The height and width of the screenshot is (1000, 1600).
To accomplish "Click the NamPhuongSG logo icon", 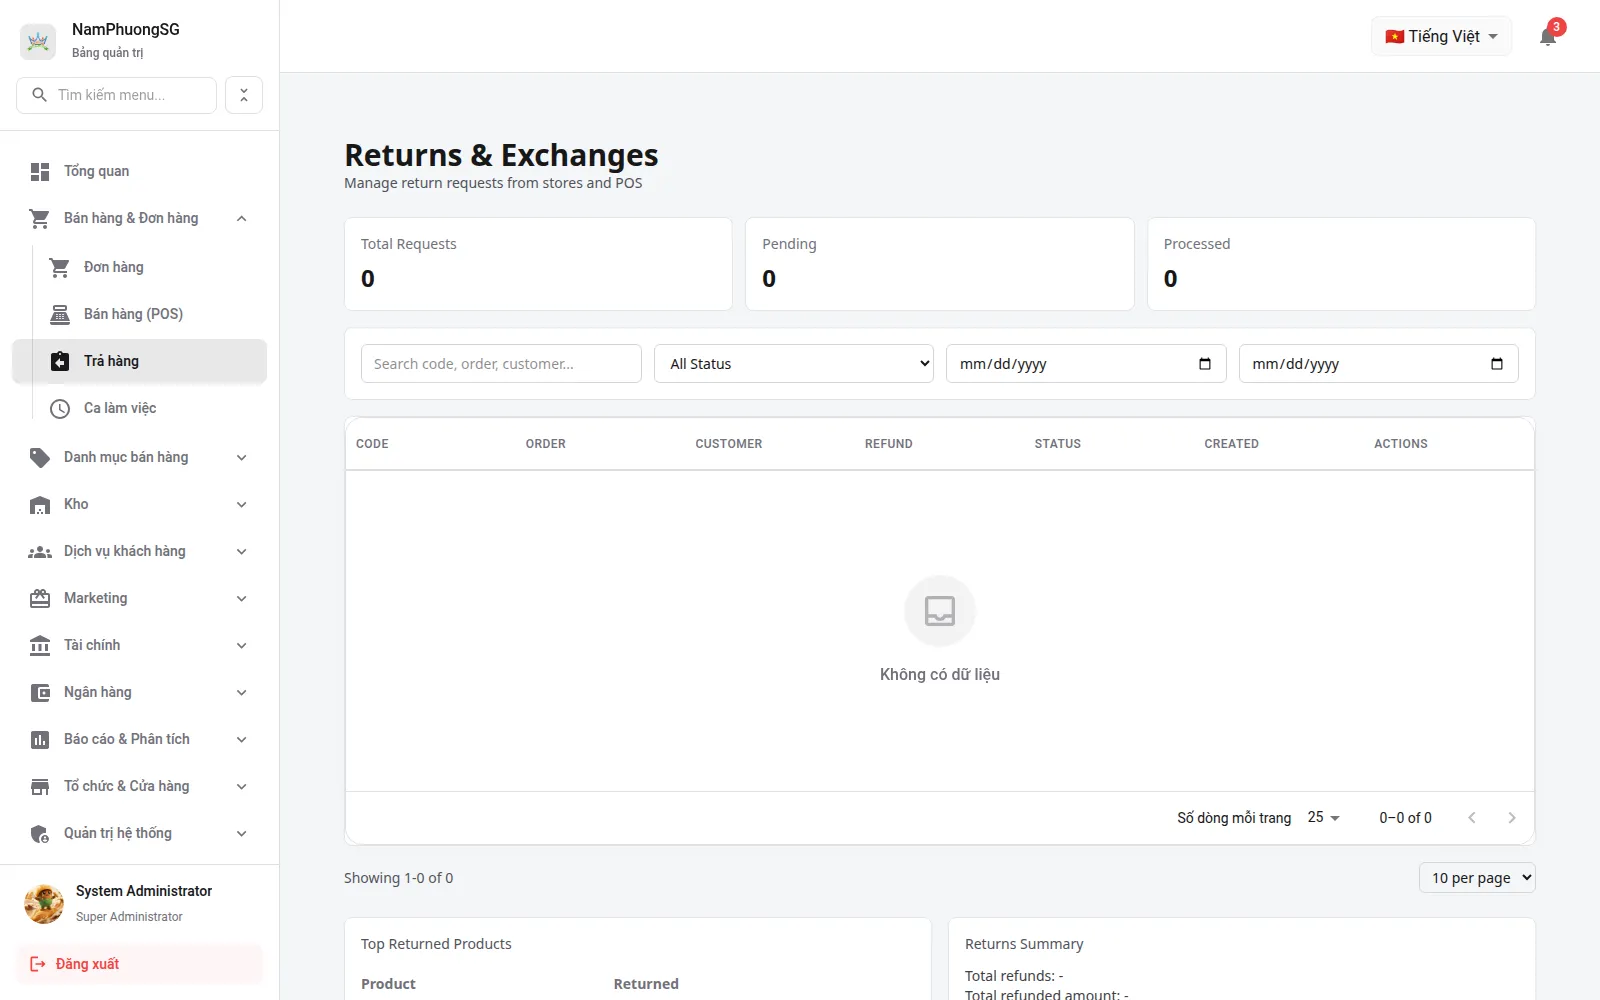I will [38, 41].
